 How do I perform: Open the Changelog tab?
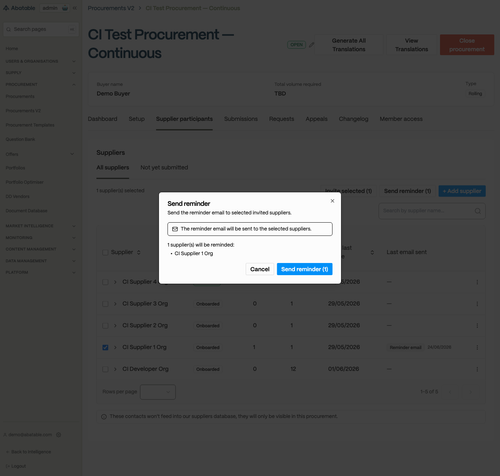click(353, 119)
